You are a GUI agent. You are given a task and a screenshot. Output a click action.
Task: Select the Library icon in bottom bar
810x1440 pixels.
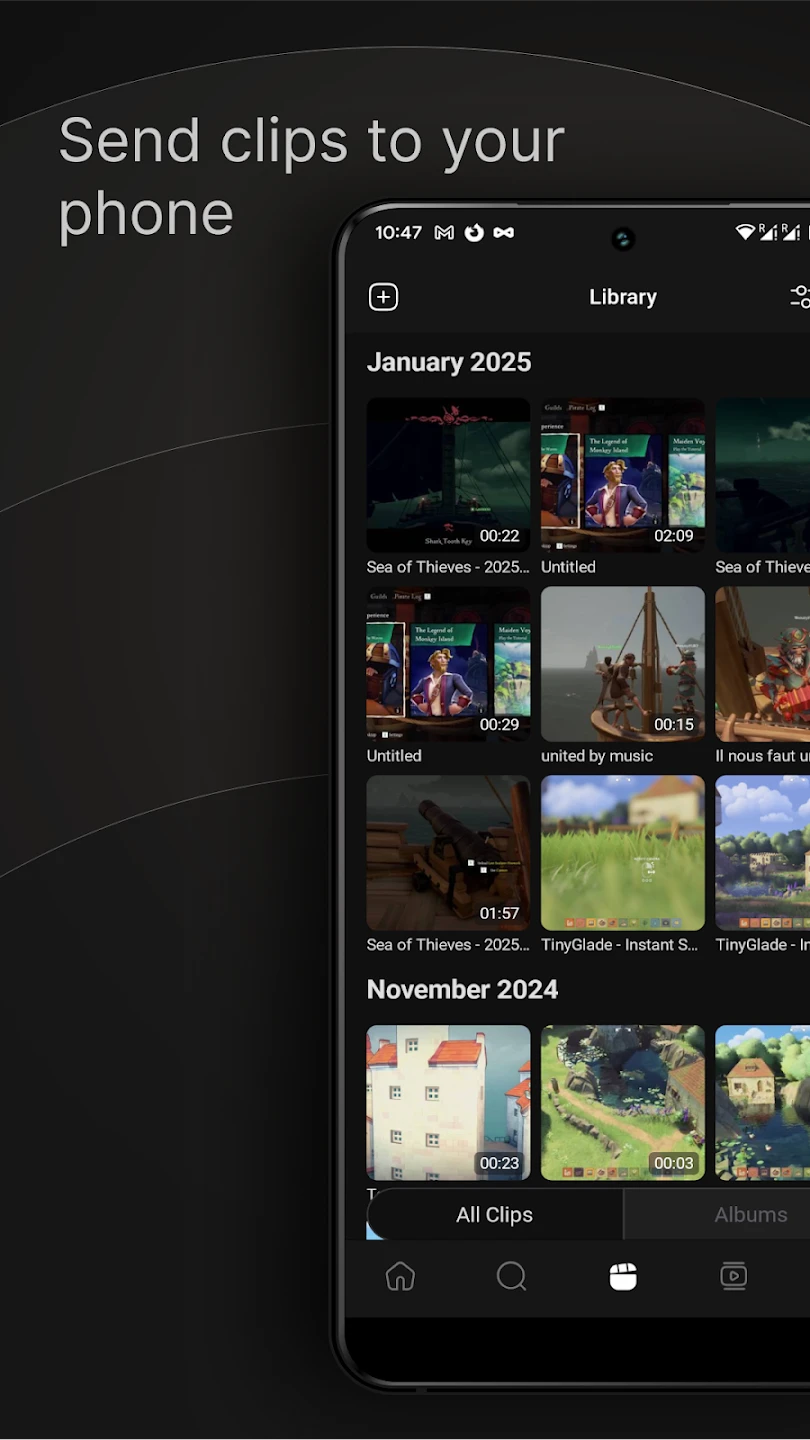[623, 1276]
